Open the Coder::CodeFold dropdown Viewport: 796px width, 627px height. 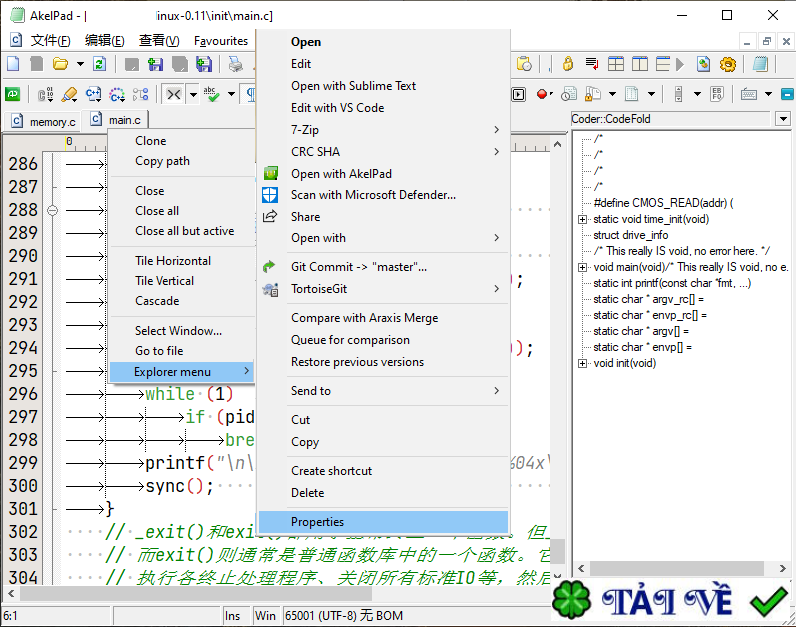781,119
